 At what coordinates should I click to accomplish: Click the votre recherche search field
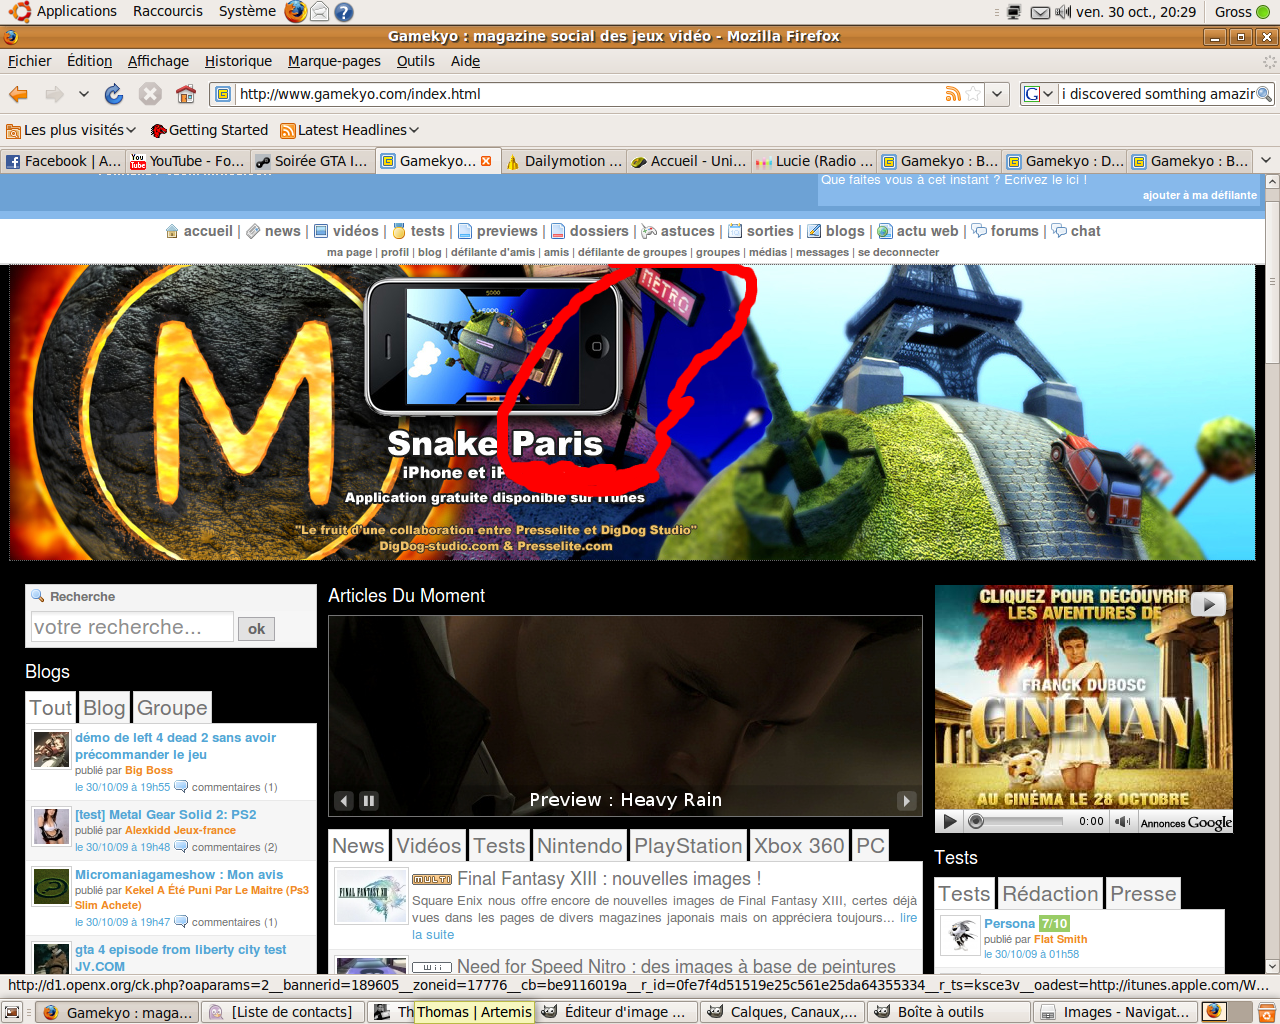tap(132, 627)
